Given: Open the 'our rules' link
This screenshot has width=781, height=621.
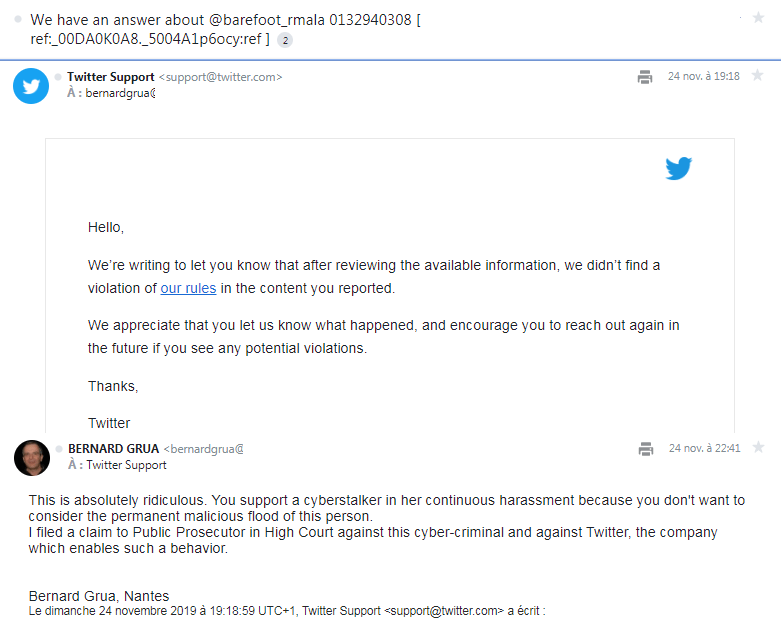Looking at the screenshot, I should click(188, 288).
